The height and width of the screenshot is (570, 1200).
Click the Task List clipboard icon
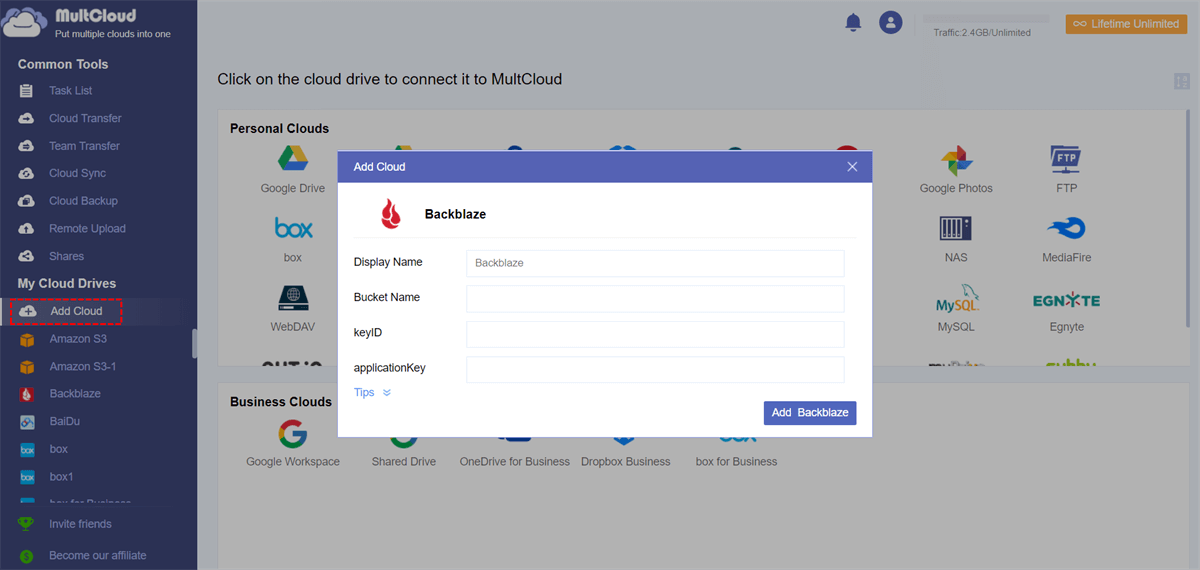[27, 91]
